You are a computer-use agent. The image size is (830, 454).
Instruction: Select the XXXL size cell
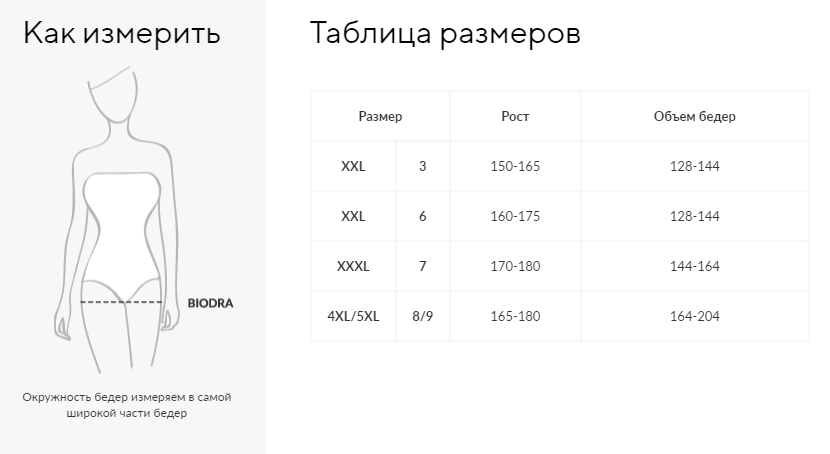click(x=353, y=266)
